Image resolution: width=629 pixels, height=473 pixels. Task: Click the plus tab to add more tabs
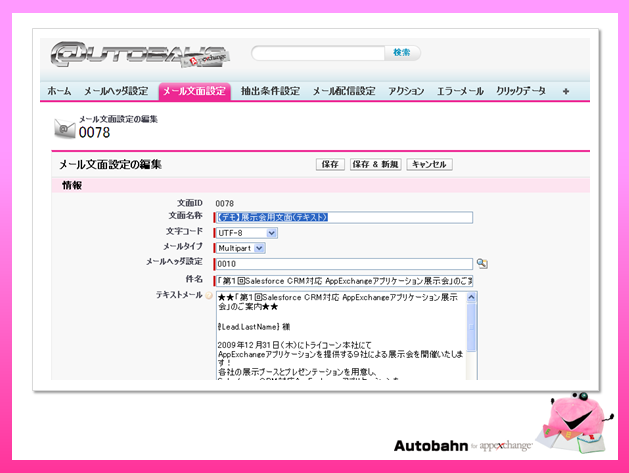(x=566, y=91)
